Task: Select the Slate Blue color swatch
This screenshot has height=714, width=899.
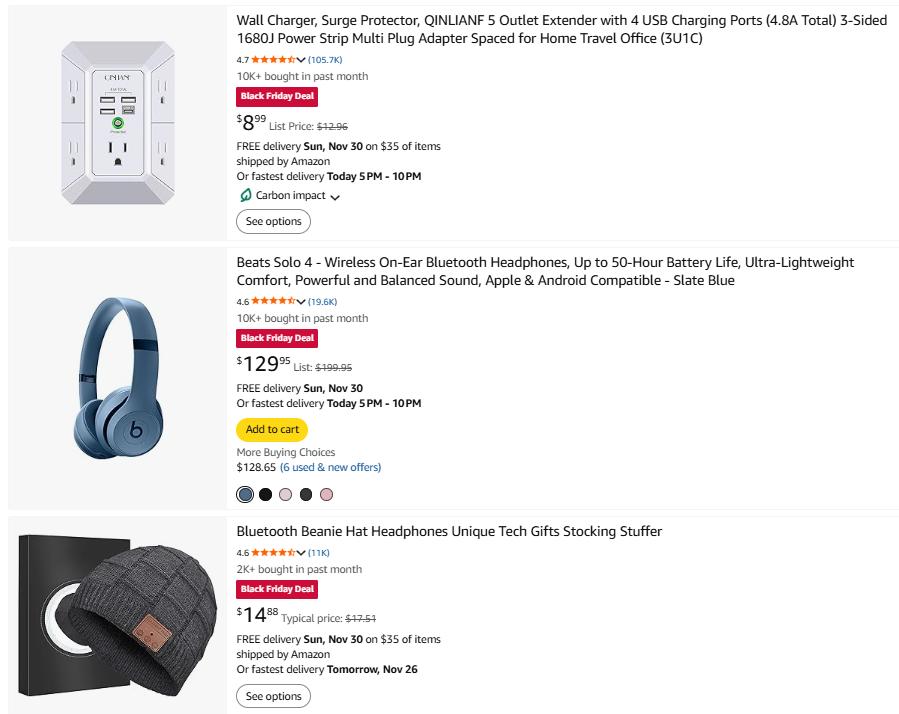Action: coord(245,493)
